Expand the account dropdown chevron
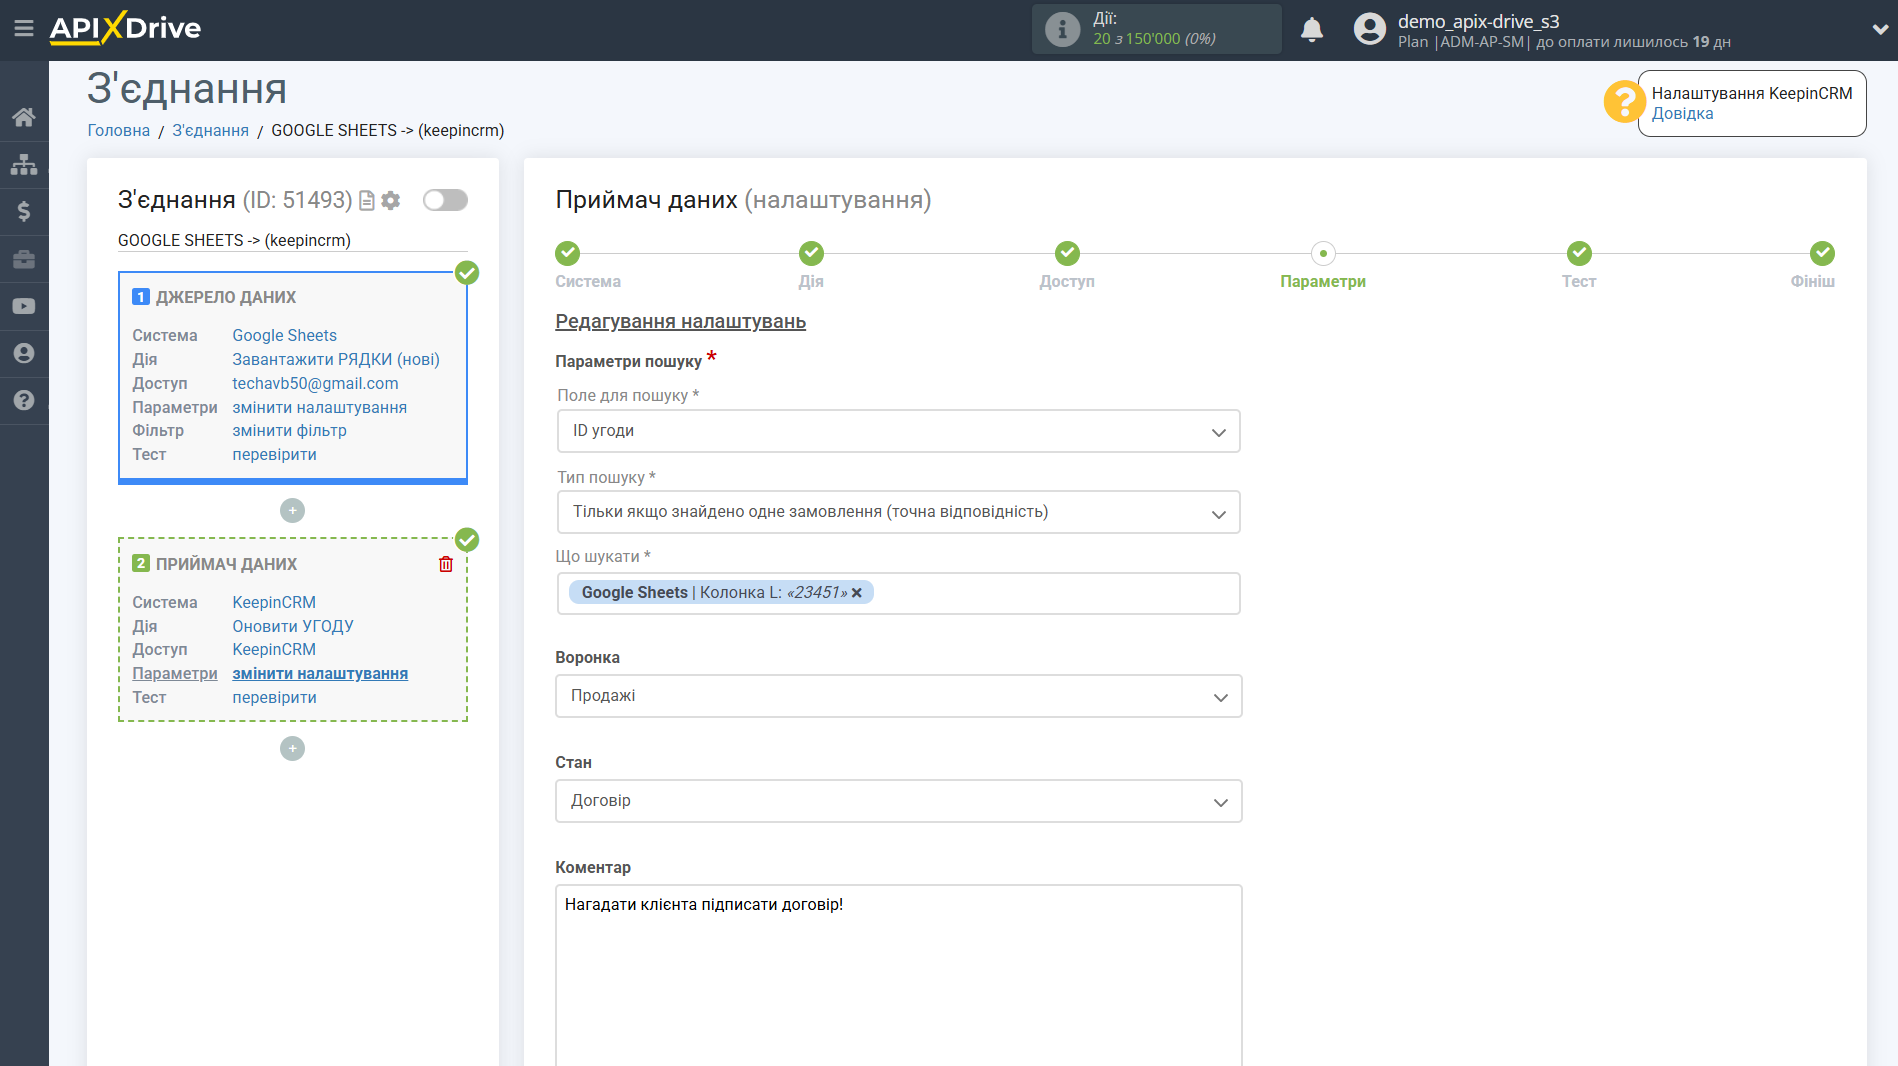This screenshot has width=1898, height=1066. click(1879, 29)
